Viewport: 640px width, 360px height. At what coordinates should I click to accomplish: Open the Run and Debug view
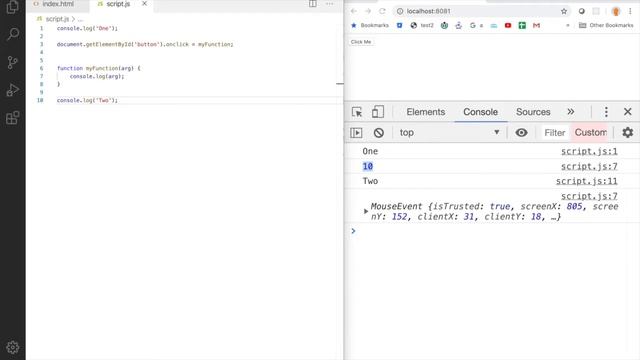13,90
